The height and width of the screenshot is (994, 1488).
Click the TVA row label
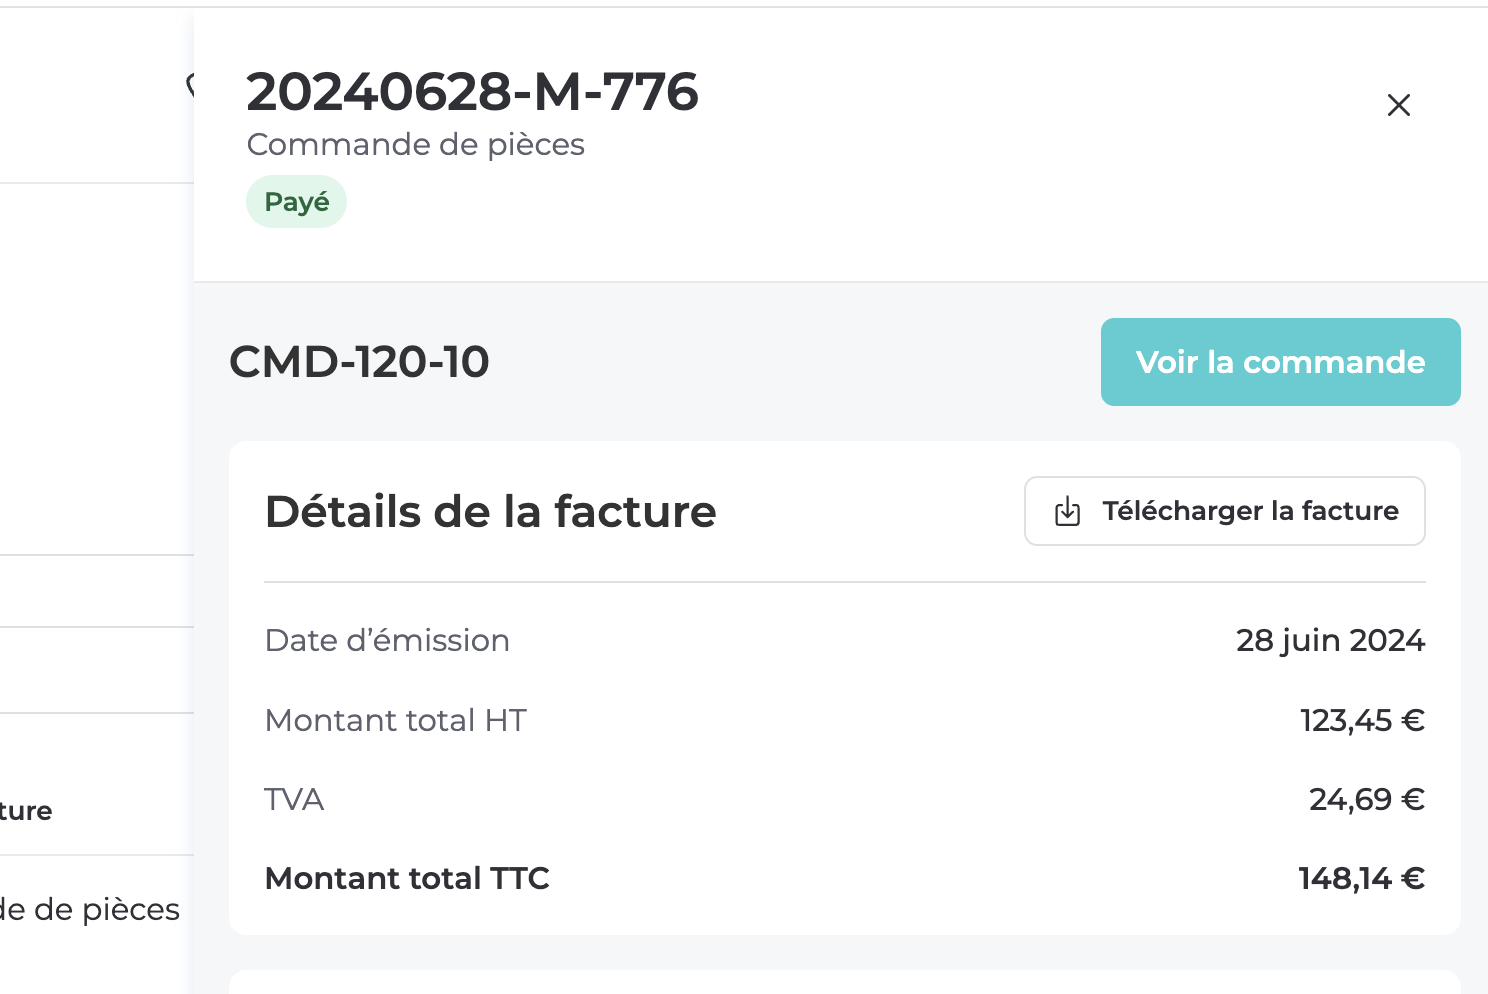click(x=294, y=799)
